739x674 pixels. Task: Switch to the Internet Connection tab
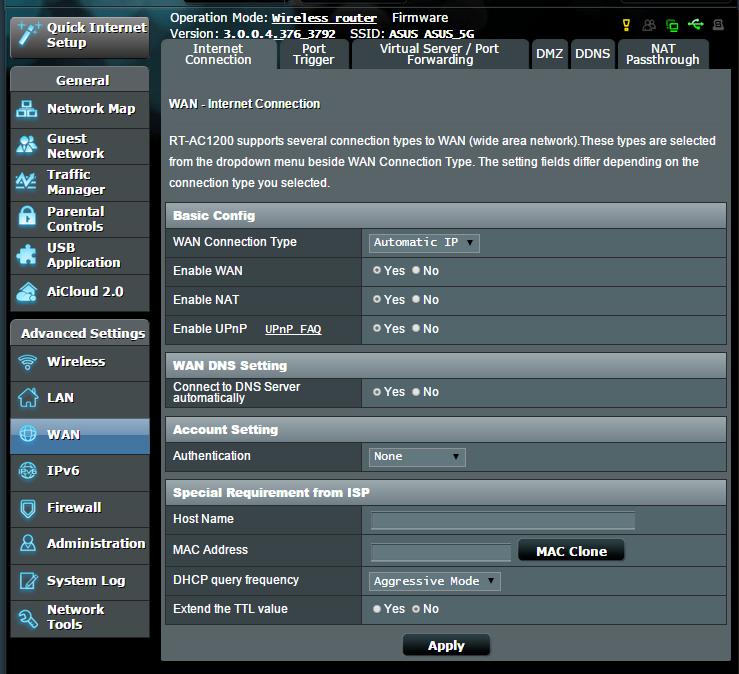tap(218, 54)
